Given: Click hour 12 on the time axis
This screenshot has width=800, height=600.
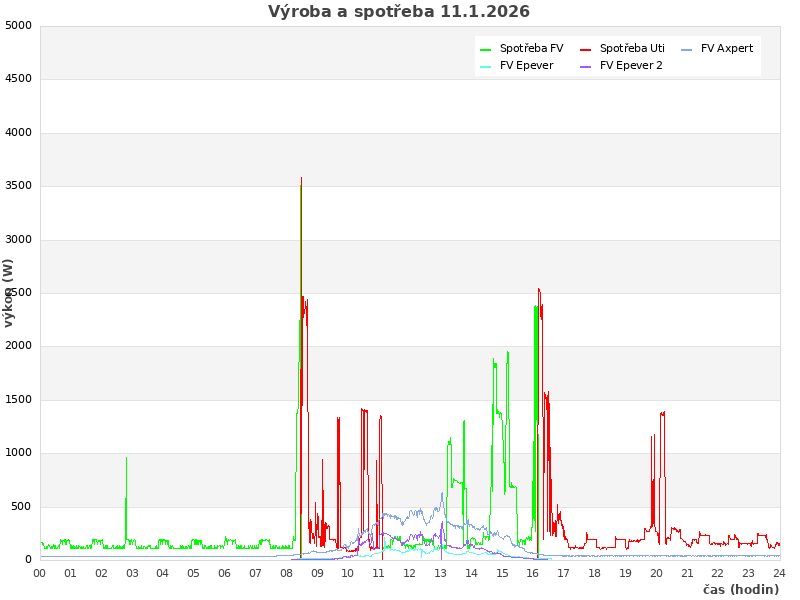Looking at the screenshot, I should pyautogui.click(x=409, y=573).
